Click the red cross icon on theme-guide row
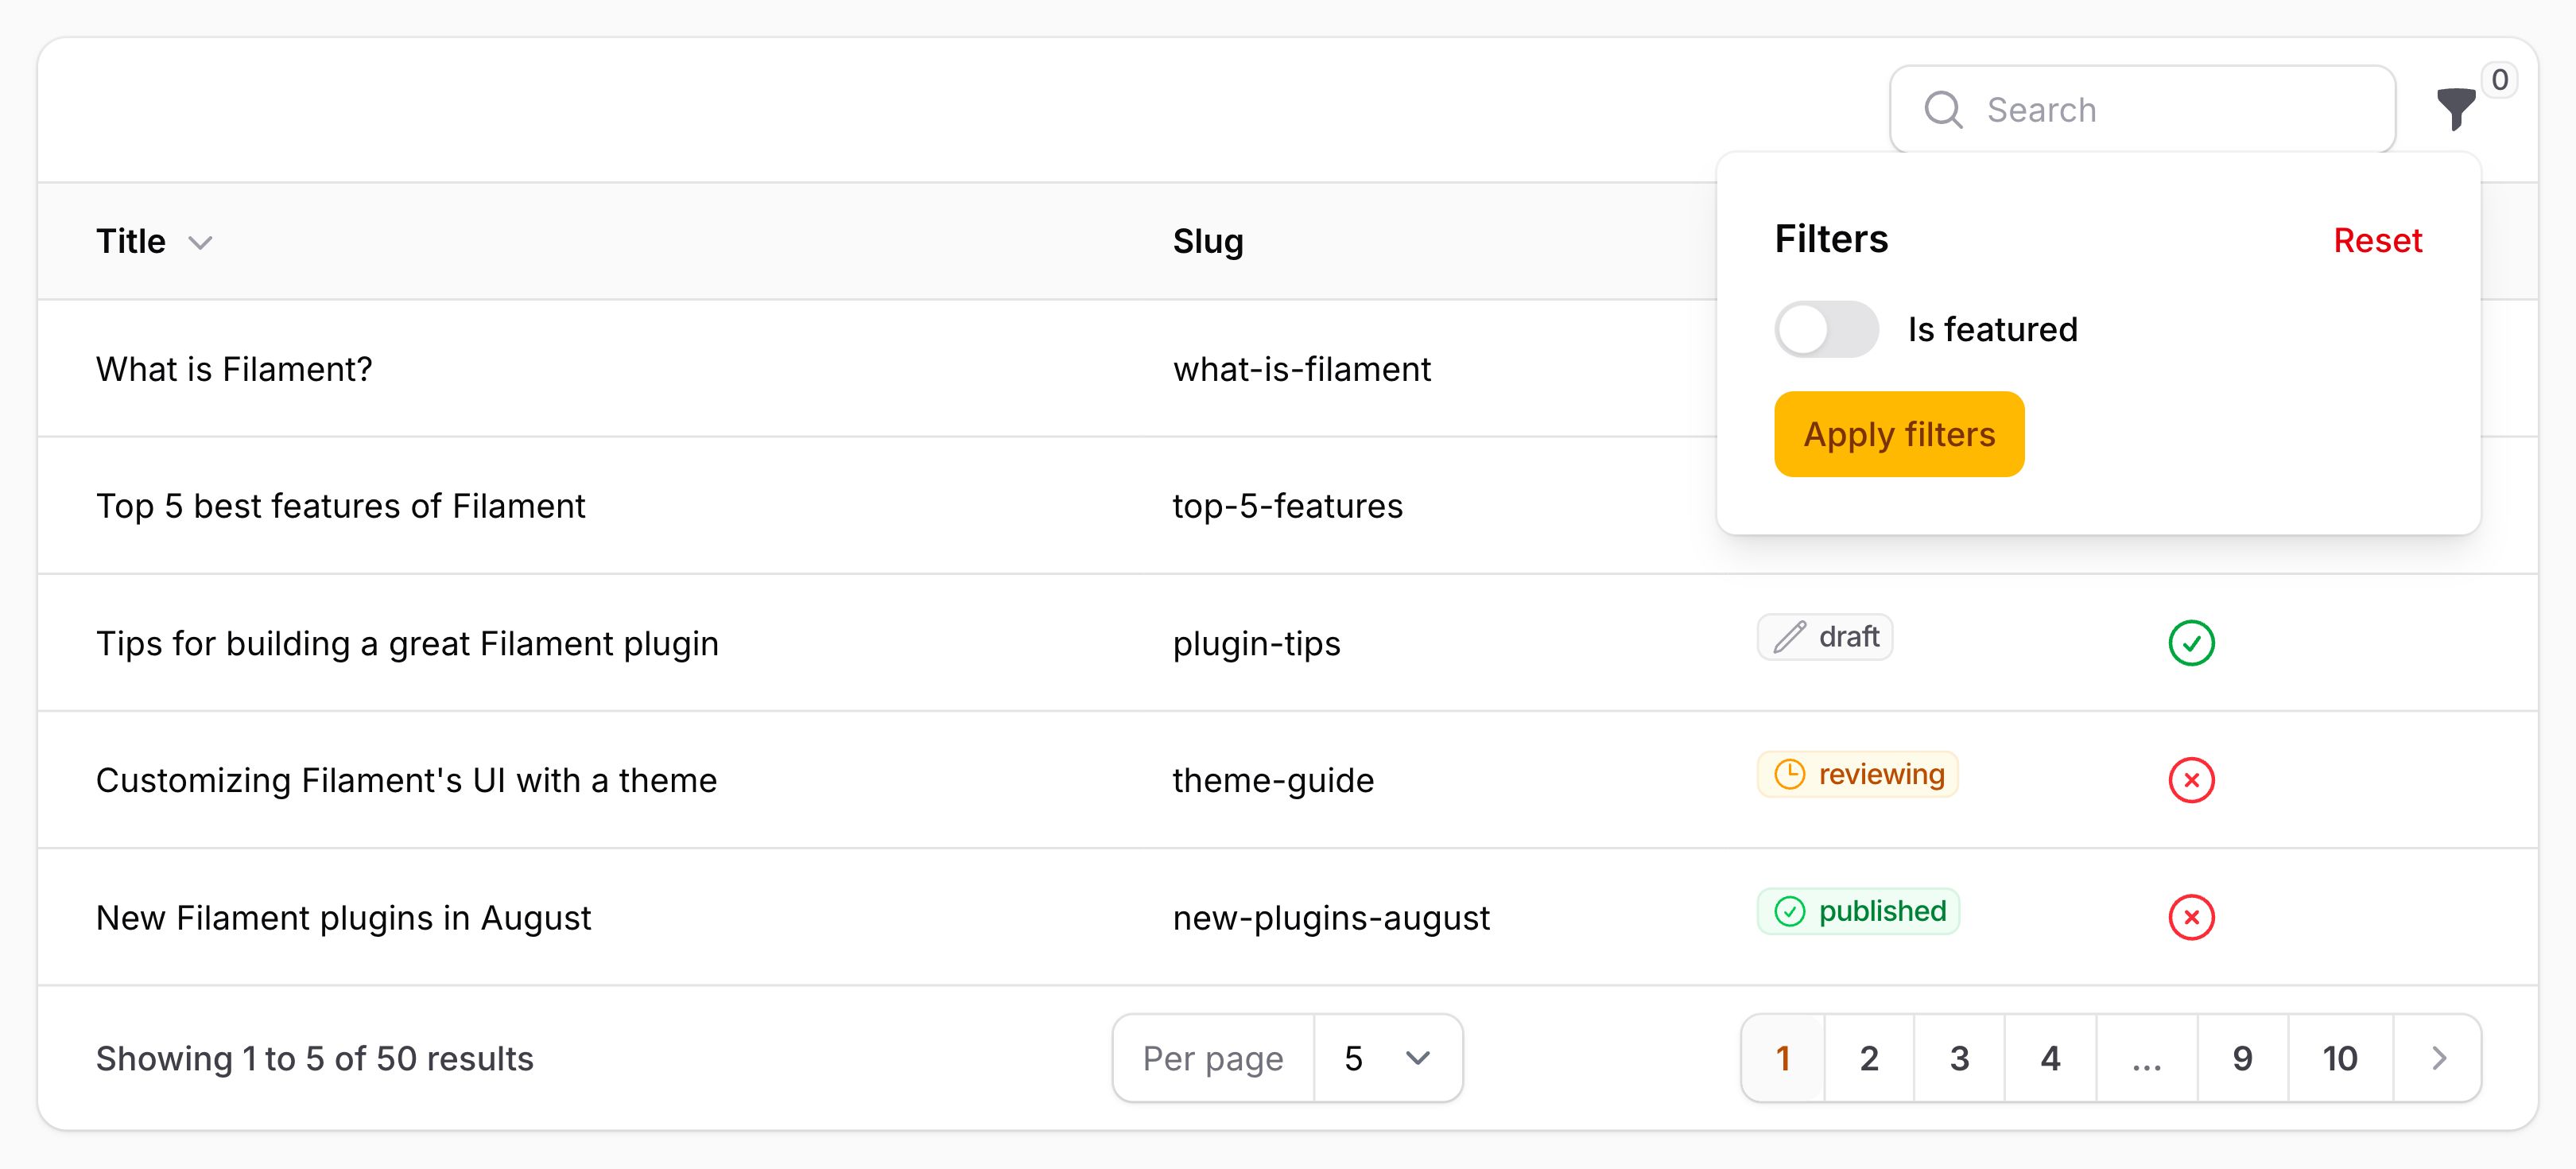This screenshot has width=2576, height=1169. tap(2191, 780)
